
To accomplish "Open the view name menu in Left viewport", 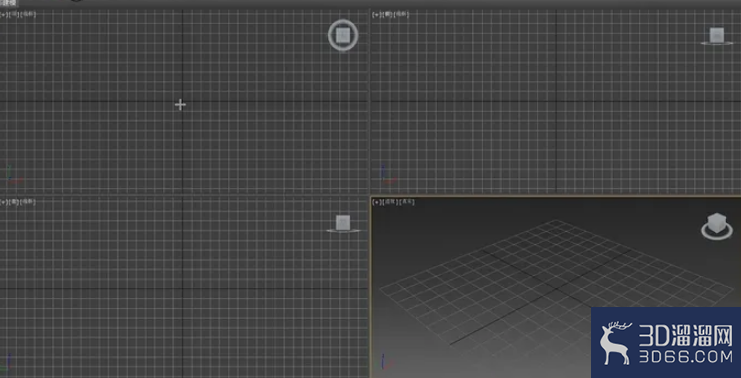I will coord(14,202).
